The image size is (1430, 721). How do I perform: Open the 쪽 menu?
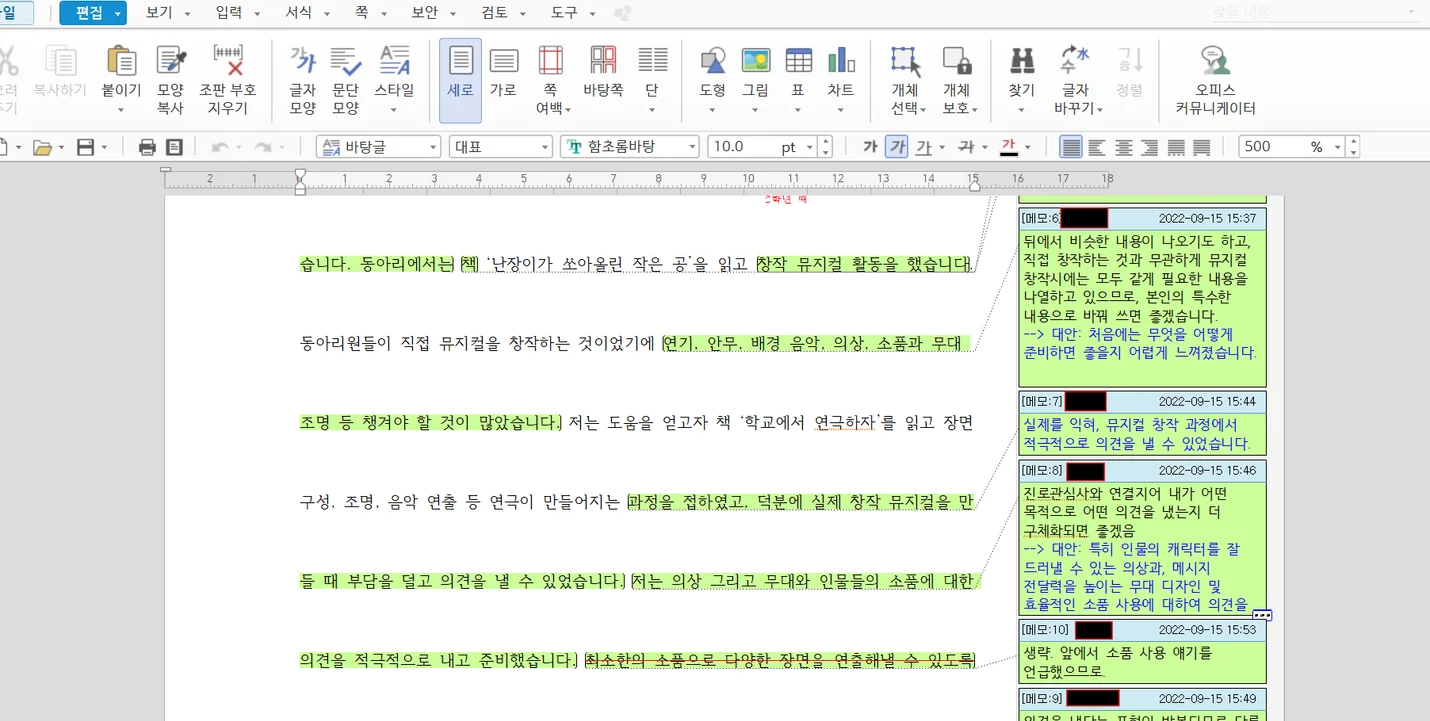[361, 13]
